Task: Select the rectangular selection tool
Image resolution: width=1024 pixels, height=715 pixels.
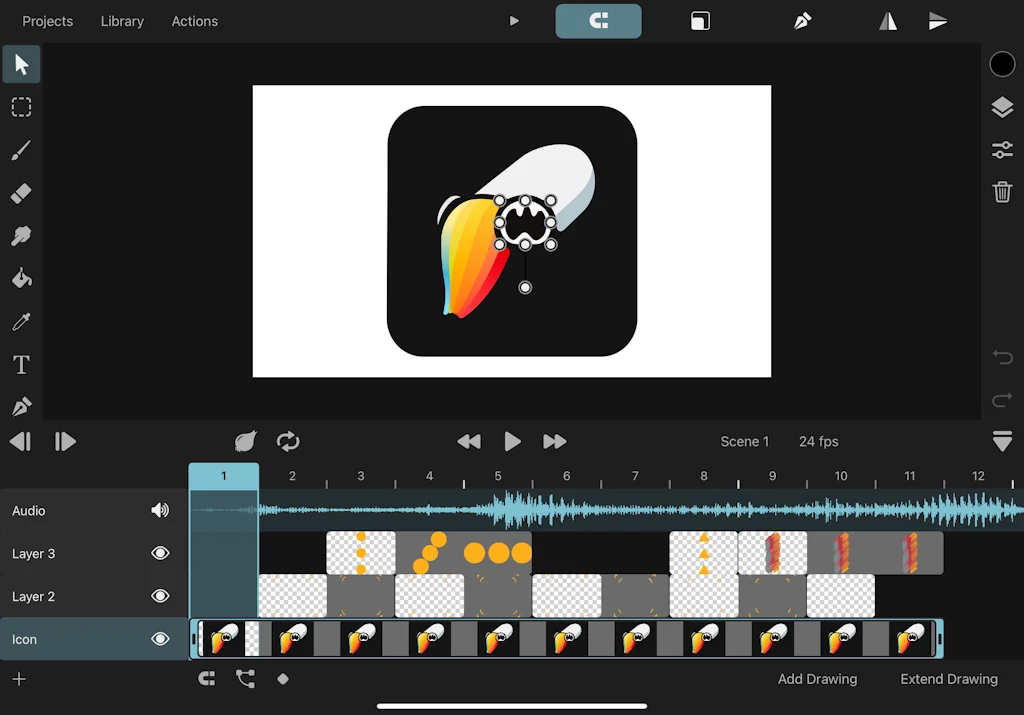Action: tap(21, 107)
